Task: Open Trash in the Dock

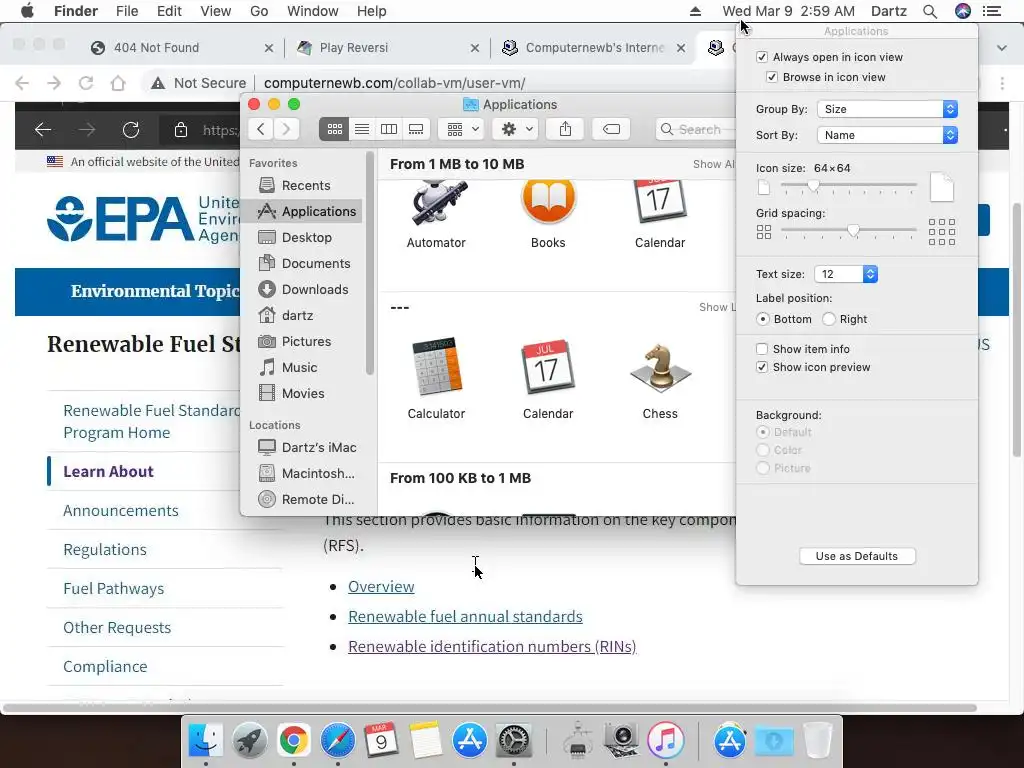Action: pyautogui.click(x=817, y=741)
